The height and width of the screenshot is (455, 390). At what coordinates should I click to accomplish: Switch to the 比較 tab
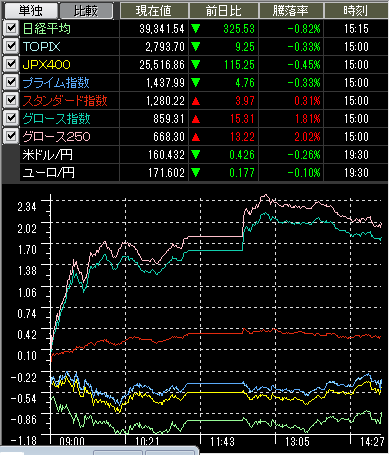tap(86, 11)
